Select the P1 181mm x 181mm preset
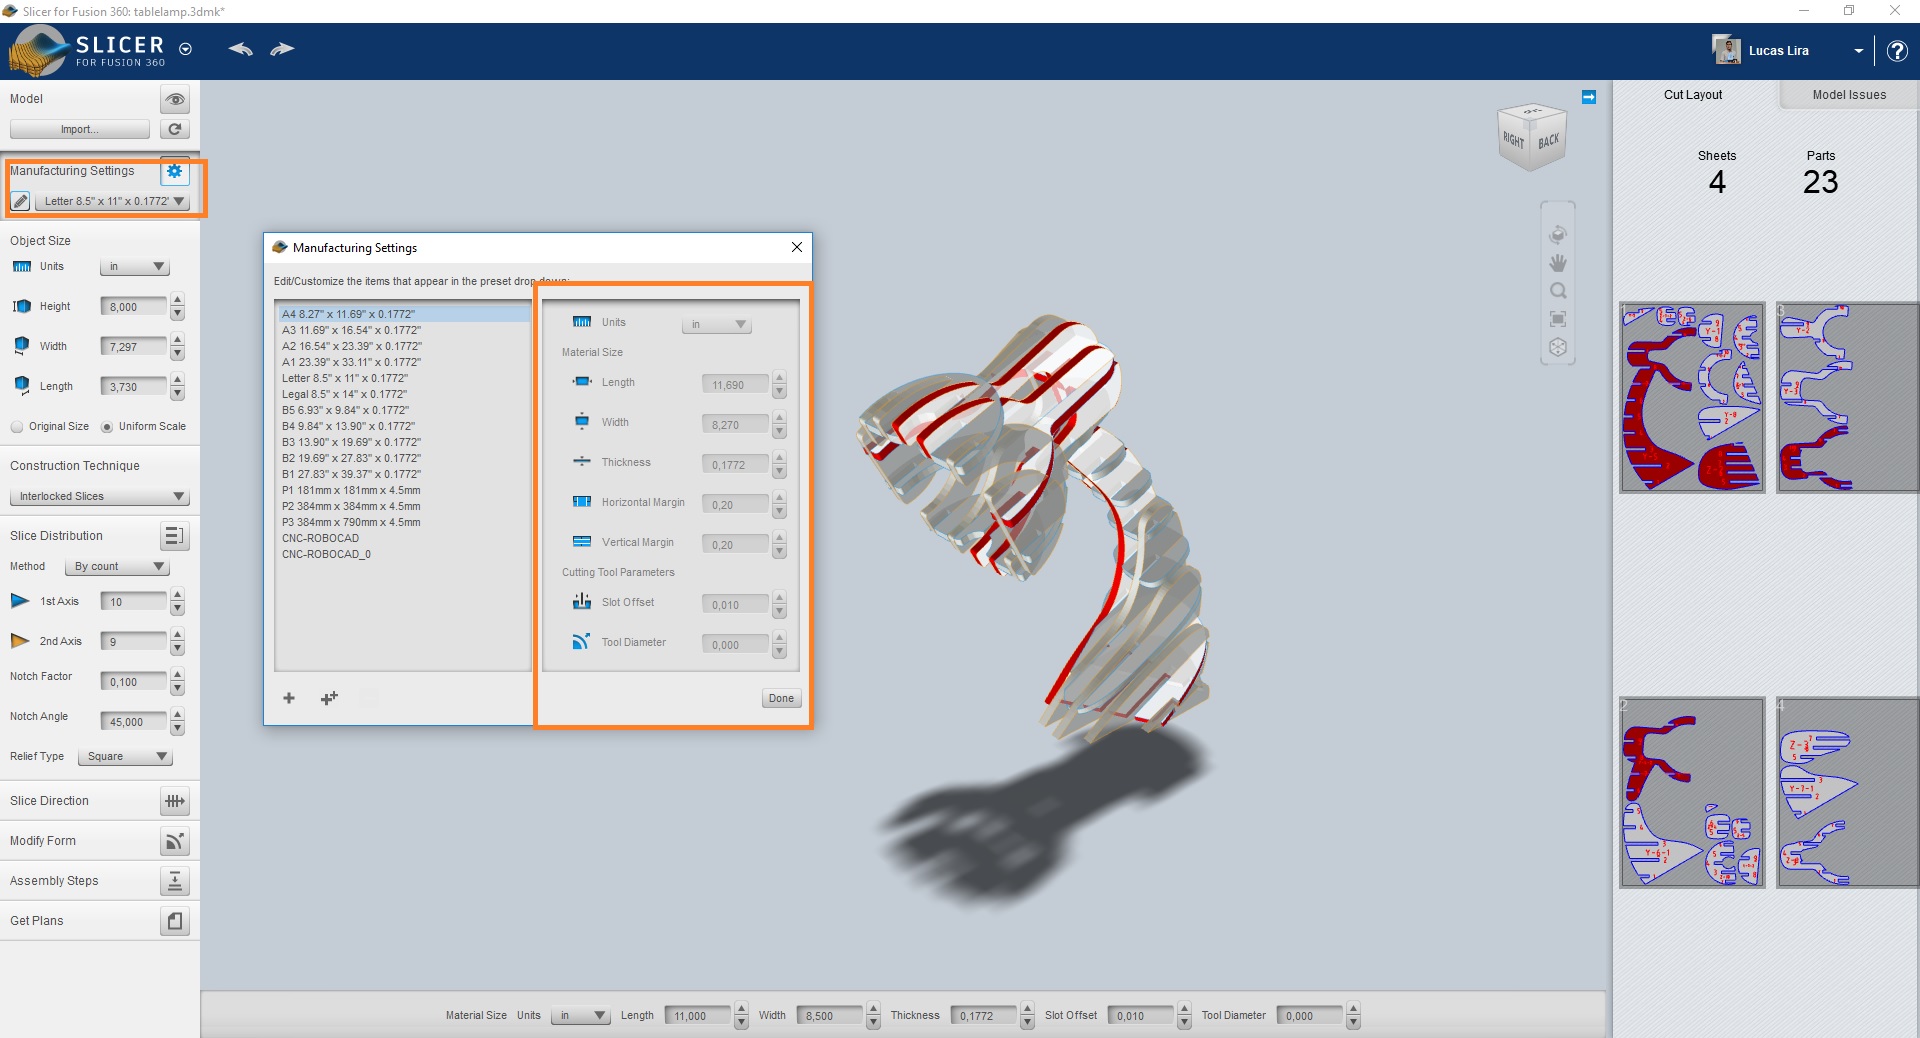This screenshot has width=1920, height=1038. coord(403,490)
